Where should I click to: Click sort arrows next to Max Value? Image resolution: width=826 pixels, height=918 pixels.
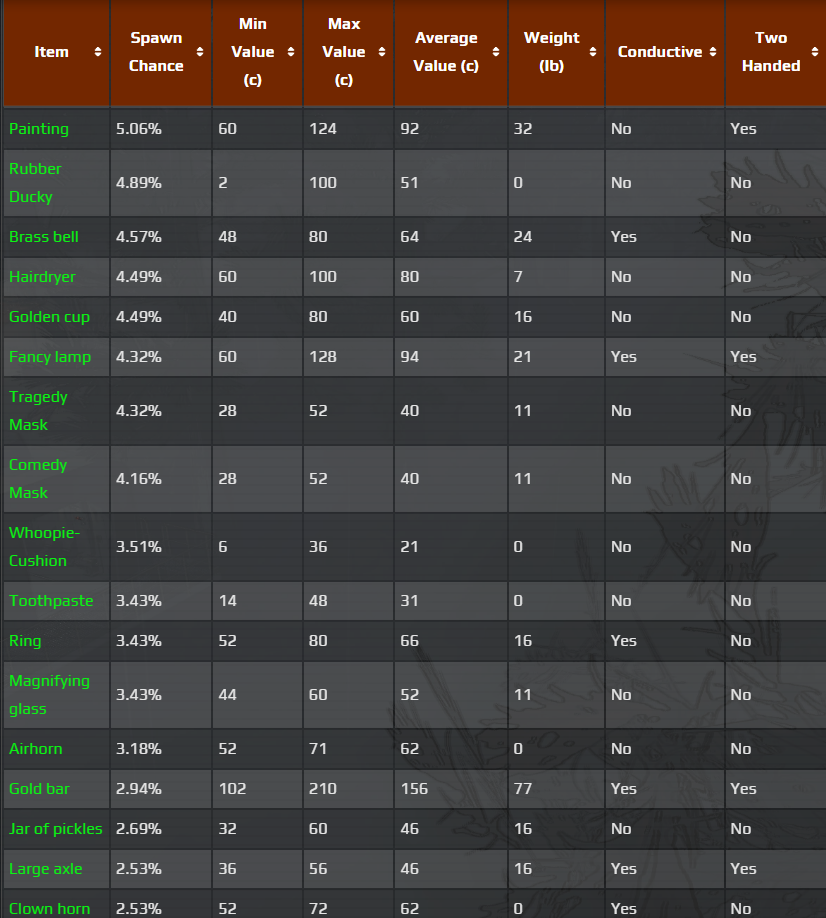click(x=381, y=52)
